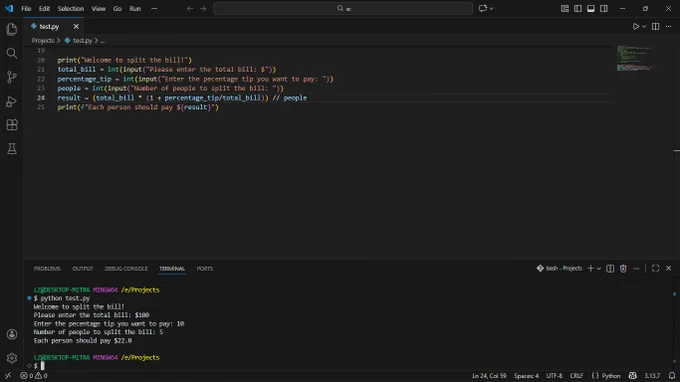Open the Copilot chat icon in title bar
This screenshot has width=680, height=382.
pyautogui.click(x=483, y=8)
